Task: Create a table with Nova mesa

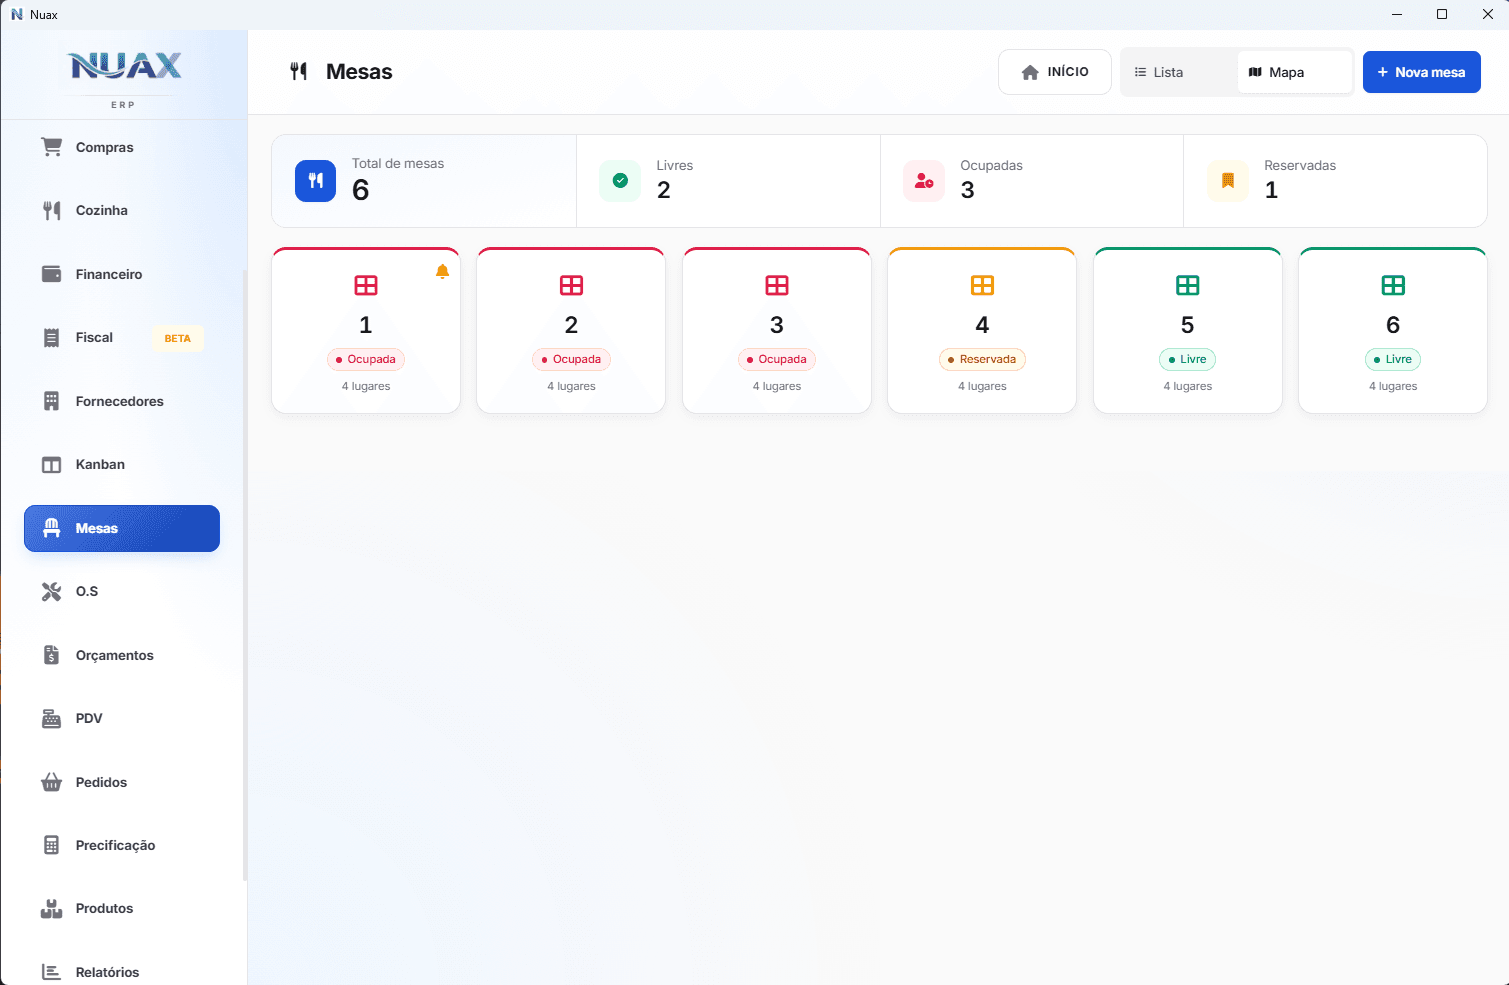Action: pos(1422,72)
